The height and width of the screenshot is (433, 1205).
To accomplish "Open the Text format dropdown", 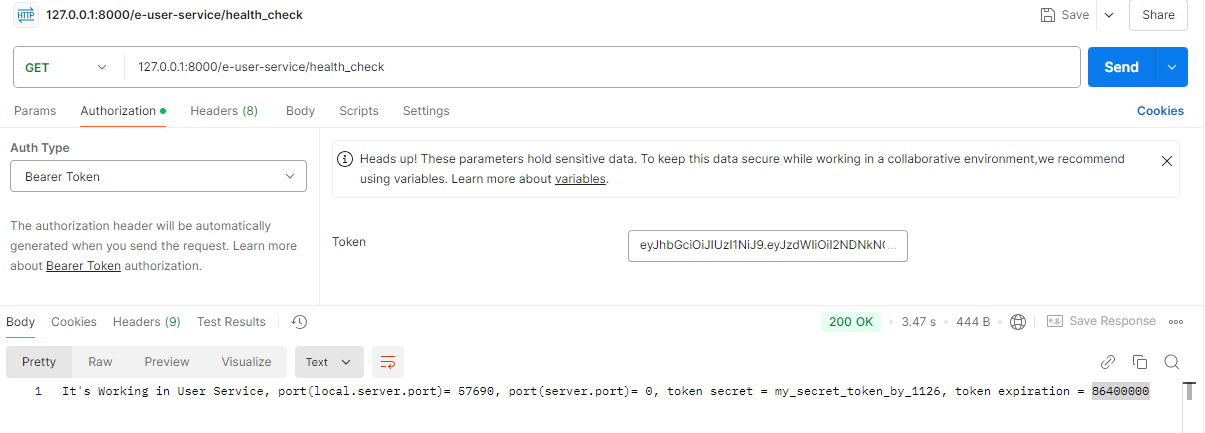I will click(x=328, y=362).
